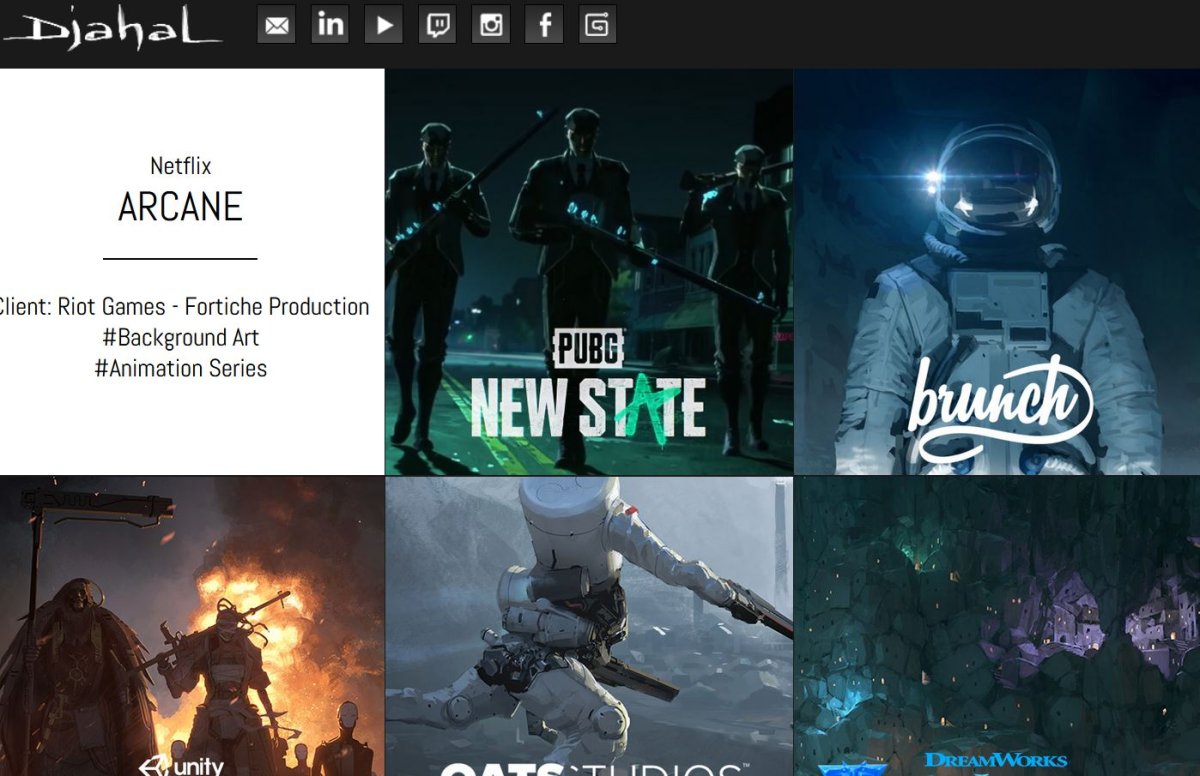Click the YouTube play icon
The width and height of the screenshot is (1200, 776).
point(383,25)
